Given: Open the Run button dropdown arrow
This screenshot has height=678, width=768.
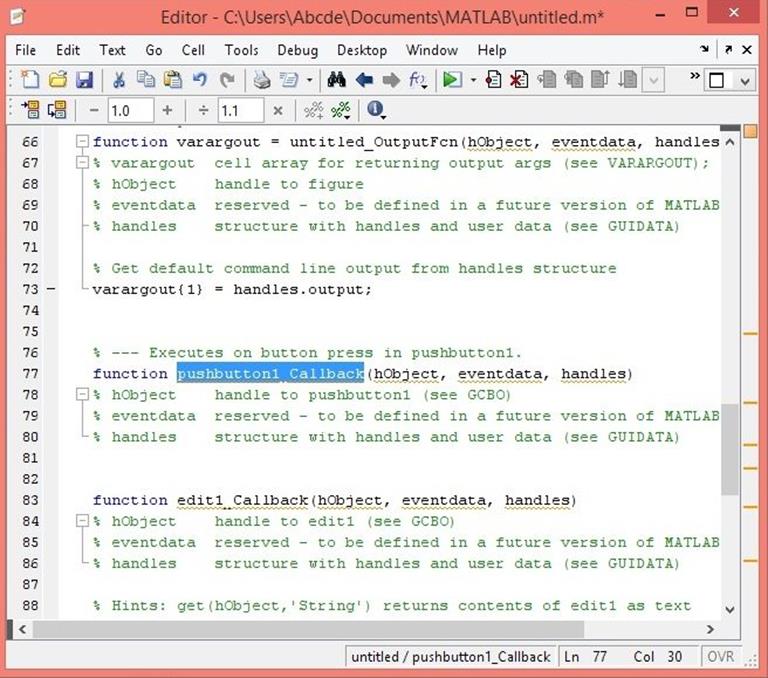Looking at the screenshot, I should point(472,80).
